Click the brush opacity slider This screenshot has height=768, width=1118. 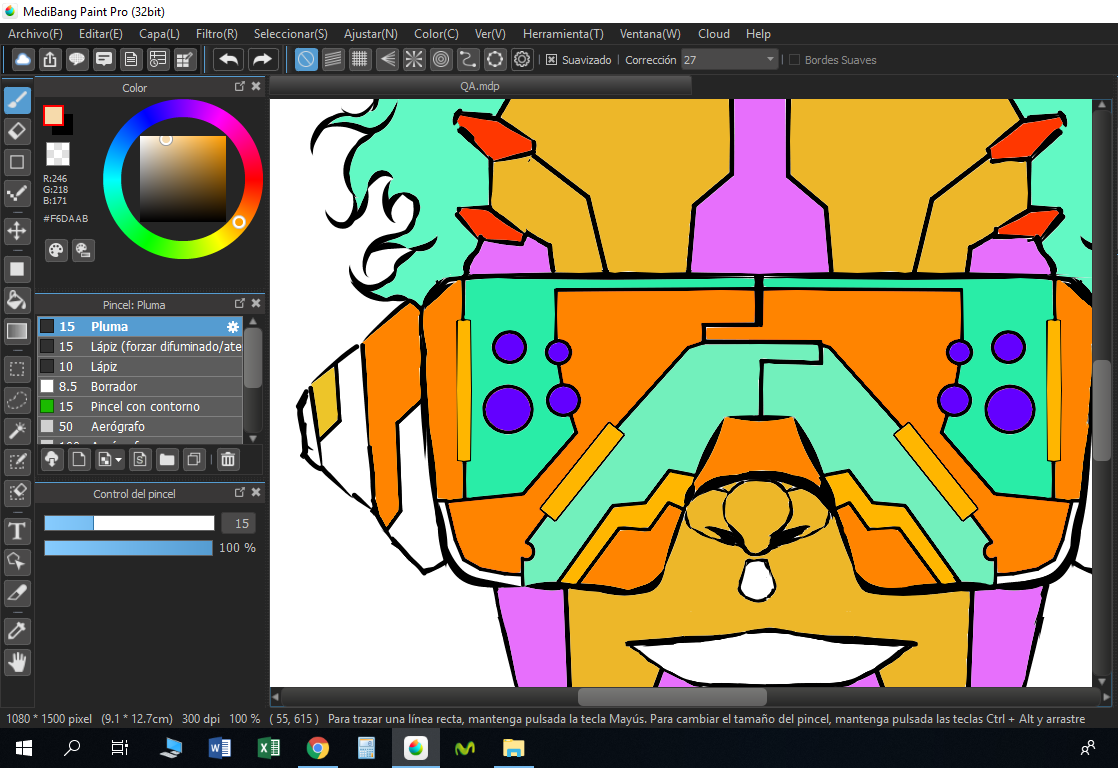point(128,548)
